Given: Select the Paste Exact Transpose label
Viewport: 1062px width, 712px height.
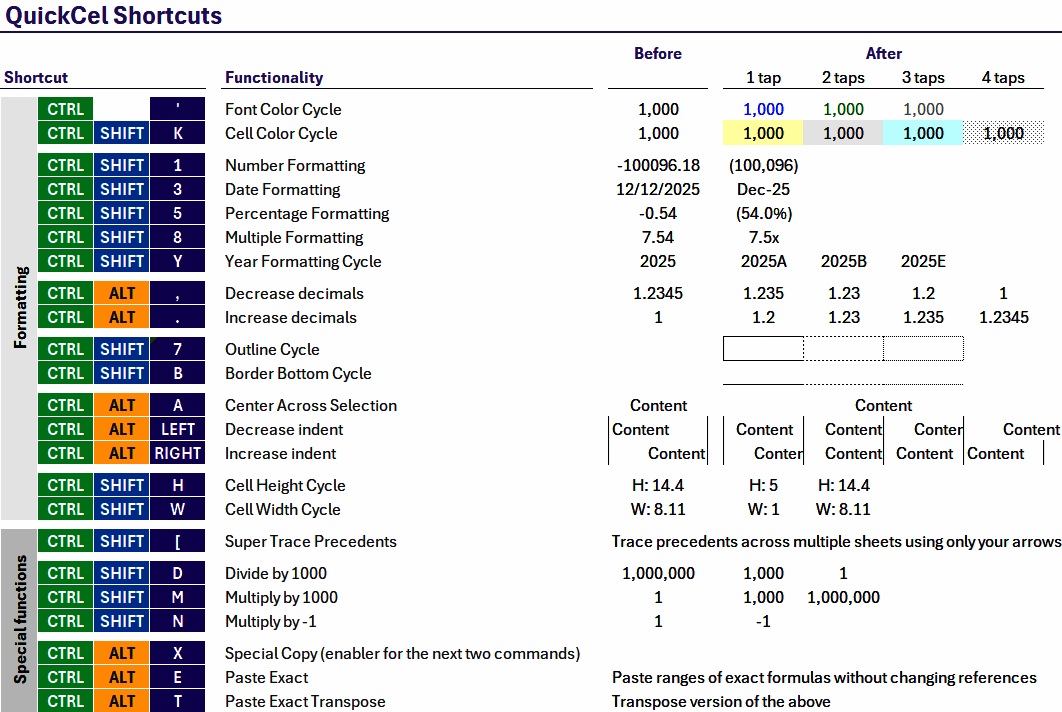Looking at the screenshot, I should pos(305,701).
